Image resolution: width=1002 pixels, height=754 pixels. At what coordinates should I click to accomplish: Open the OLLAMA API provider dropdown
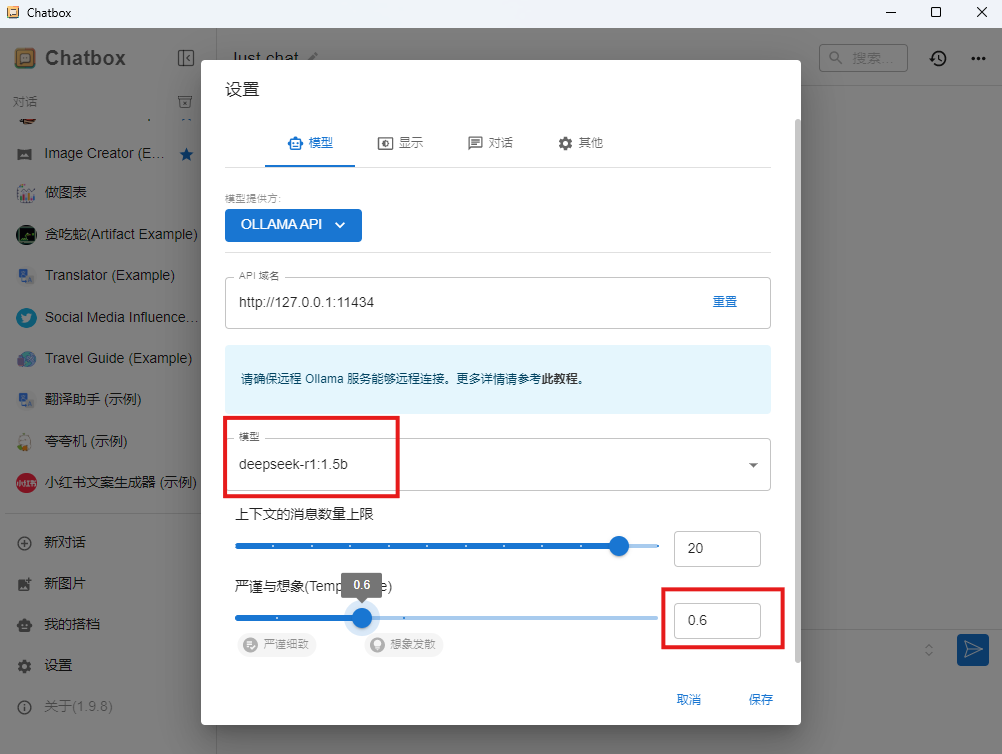[x=293, y=225]
